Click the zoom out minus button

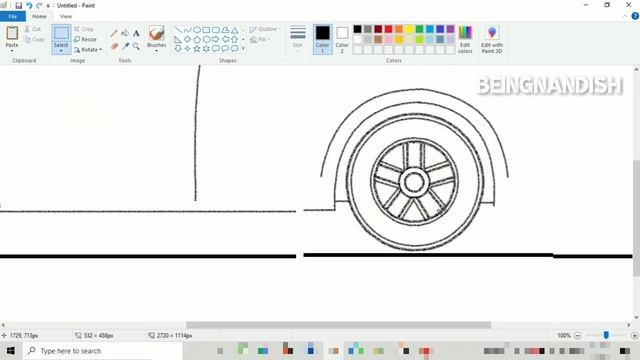pos(578,336)
